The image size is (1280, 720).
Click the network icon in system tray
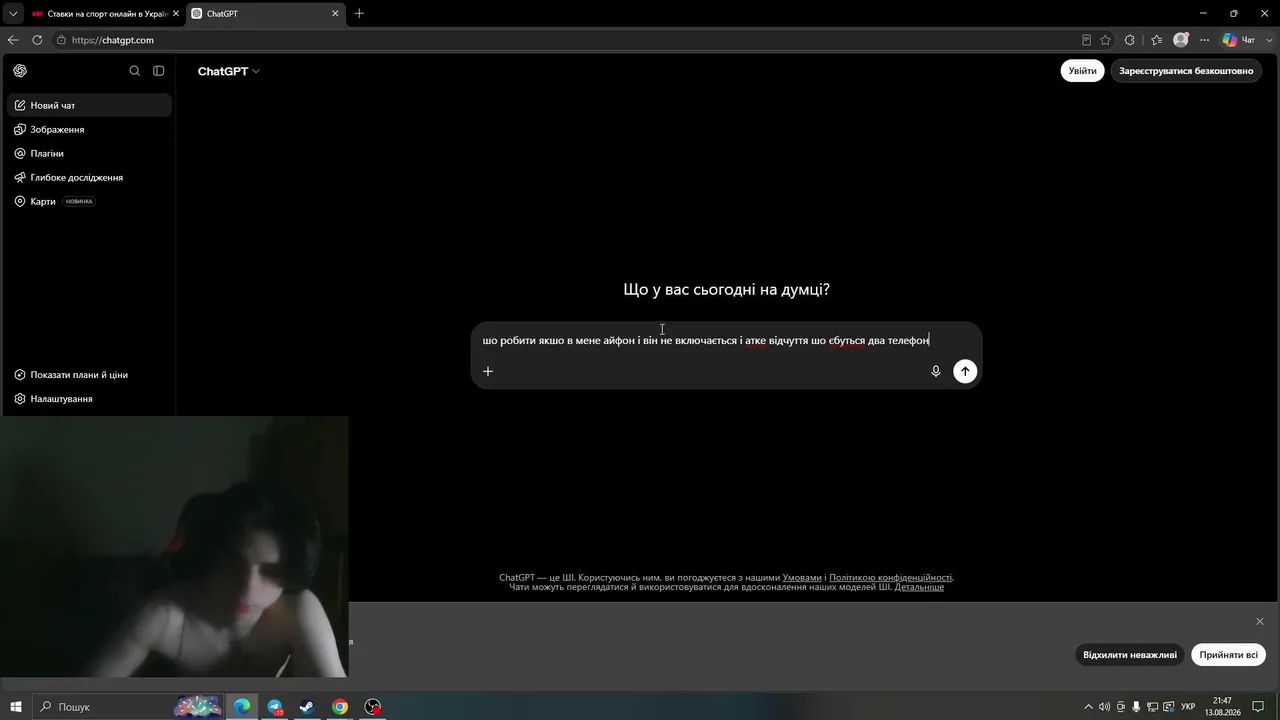[1152, 707]
